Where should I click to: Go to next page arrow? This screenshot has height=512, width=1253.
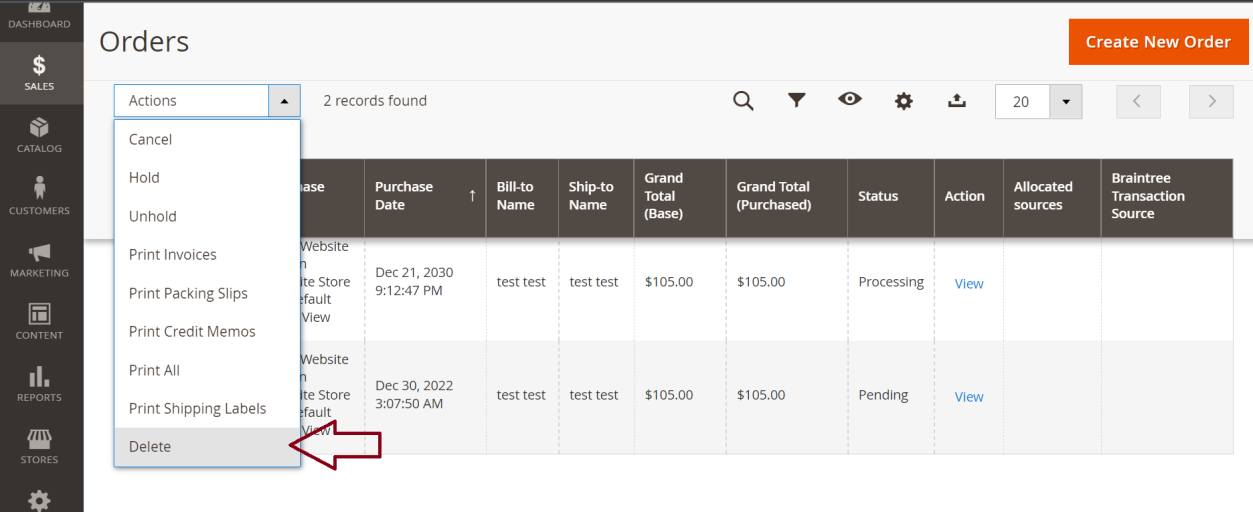(1211, 102)
